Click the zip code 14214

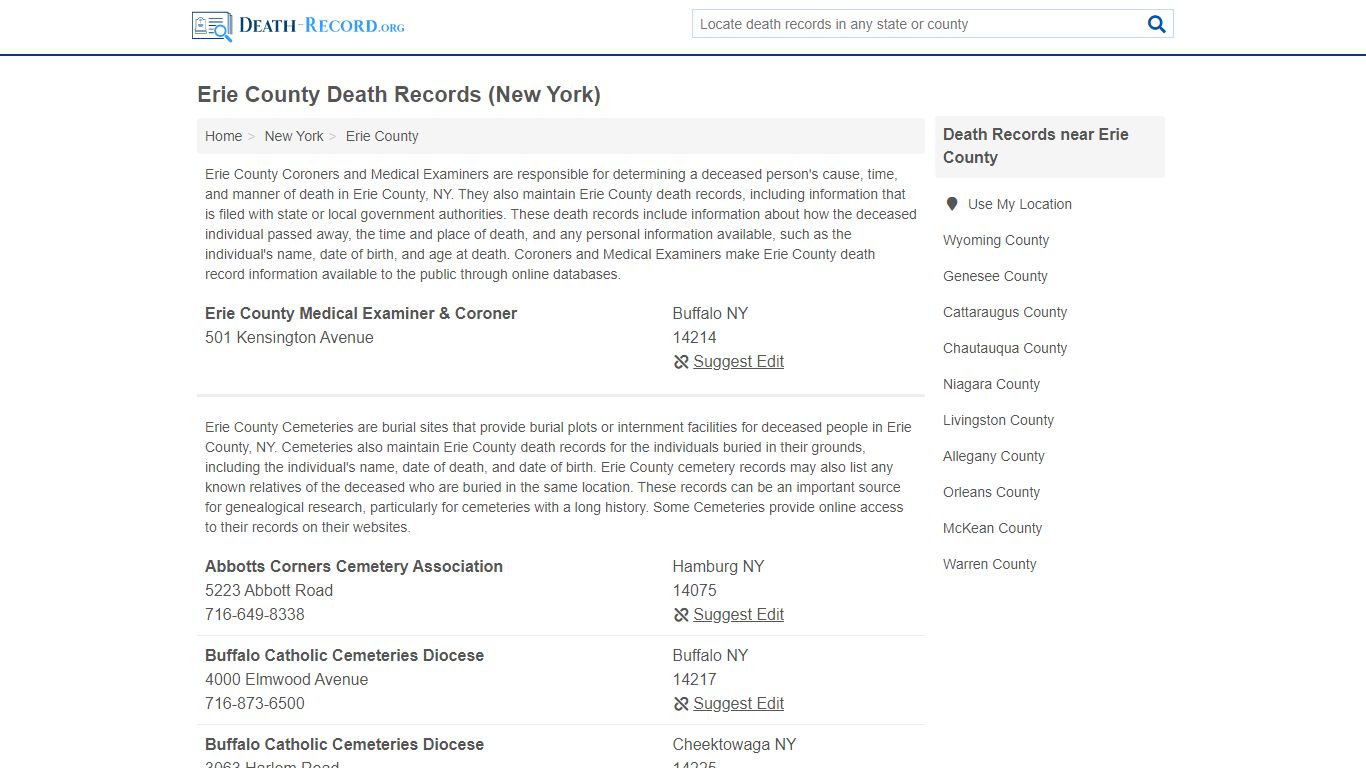point(694,337)
